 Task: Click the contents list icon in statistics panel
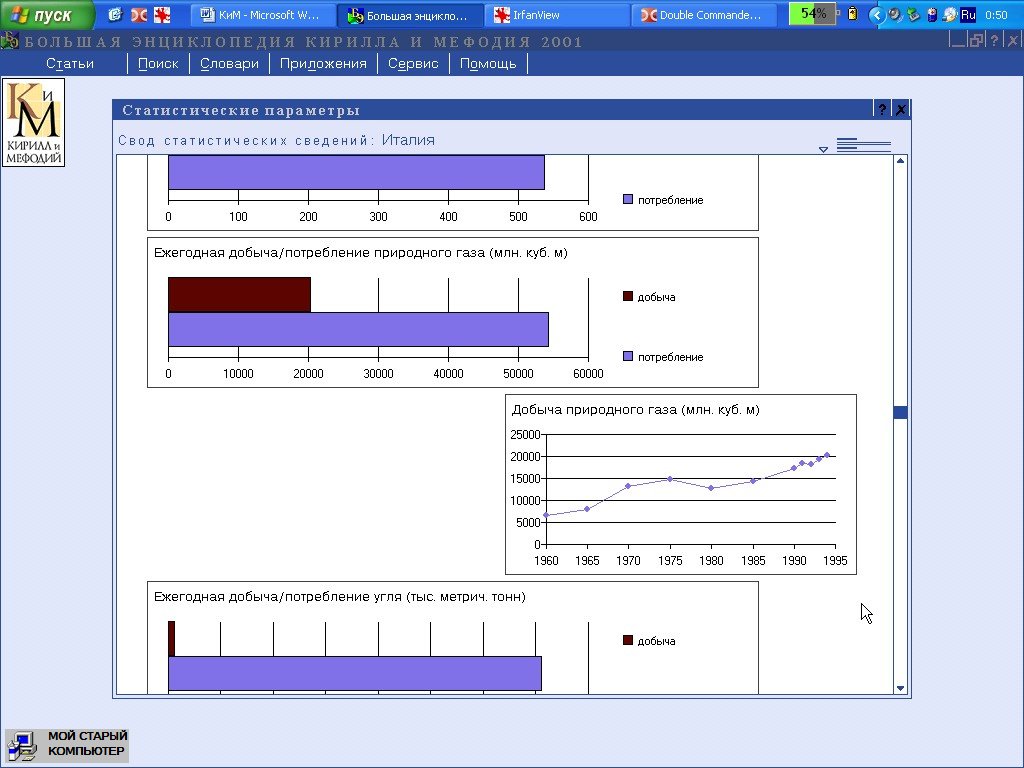863,146
